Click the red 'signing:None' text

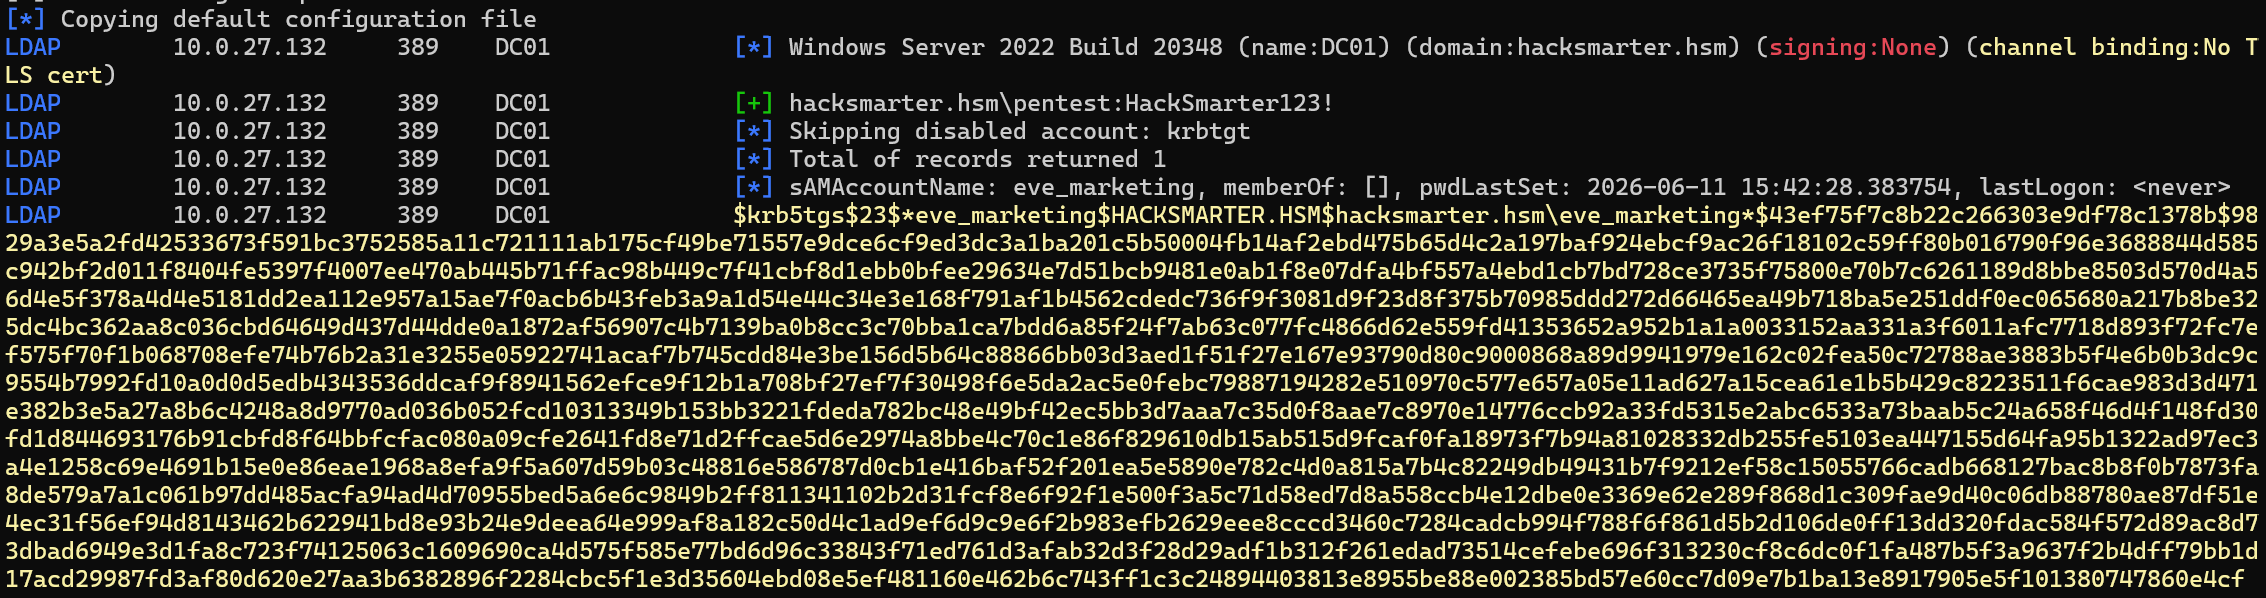(x=1853, y=47)
